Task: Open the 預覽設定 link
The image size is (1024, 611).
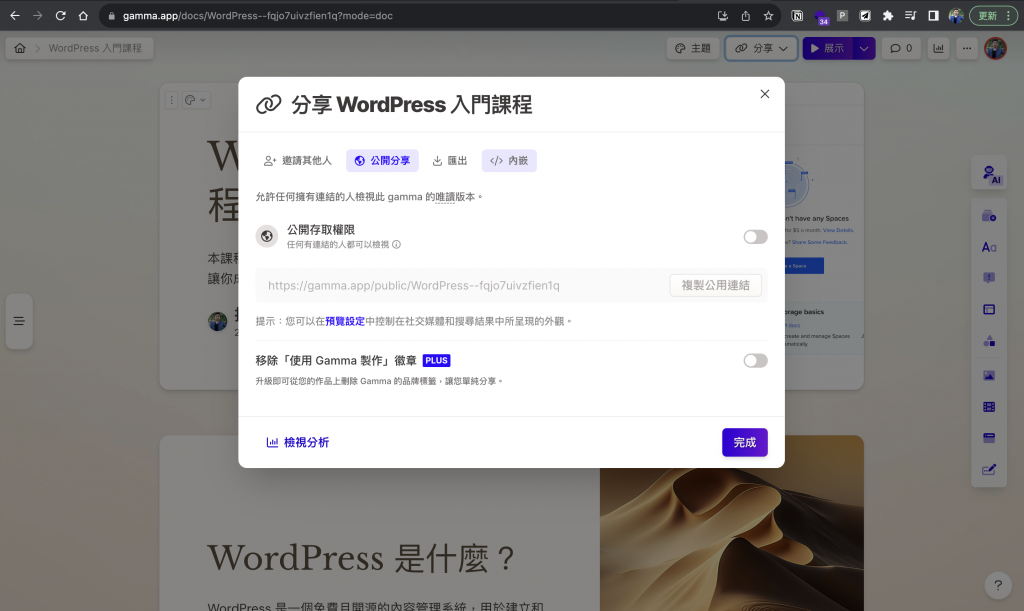Action: [345, 321]
